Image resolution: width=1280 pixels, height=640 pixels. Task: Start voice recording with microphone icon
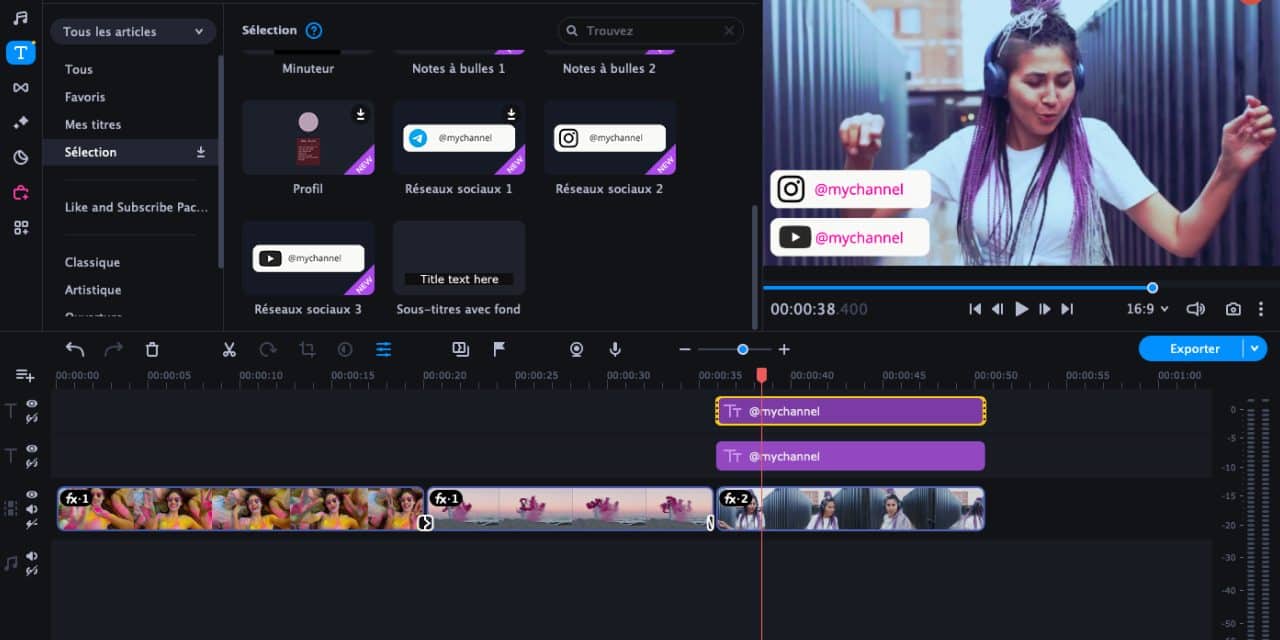[x=615, y=349]
